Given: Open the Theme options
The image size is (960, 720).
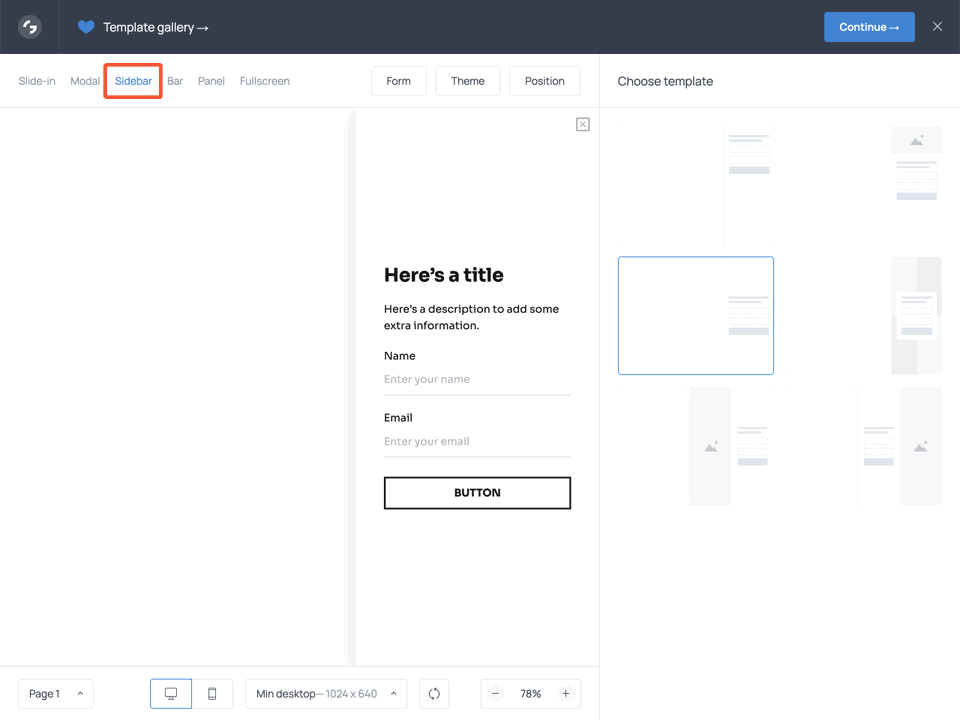Looking at the screenshot, I should 468,81.
